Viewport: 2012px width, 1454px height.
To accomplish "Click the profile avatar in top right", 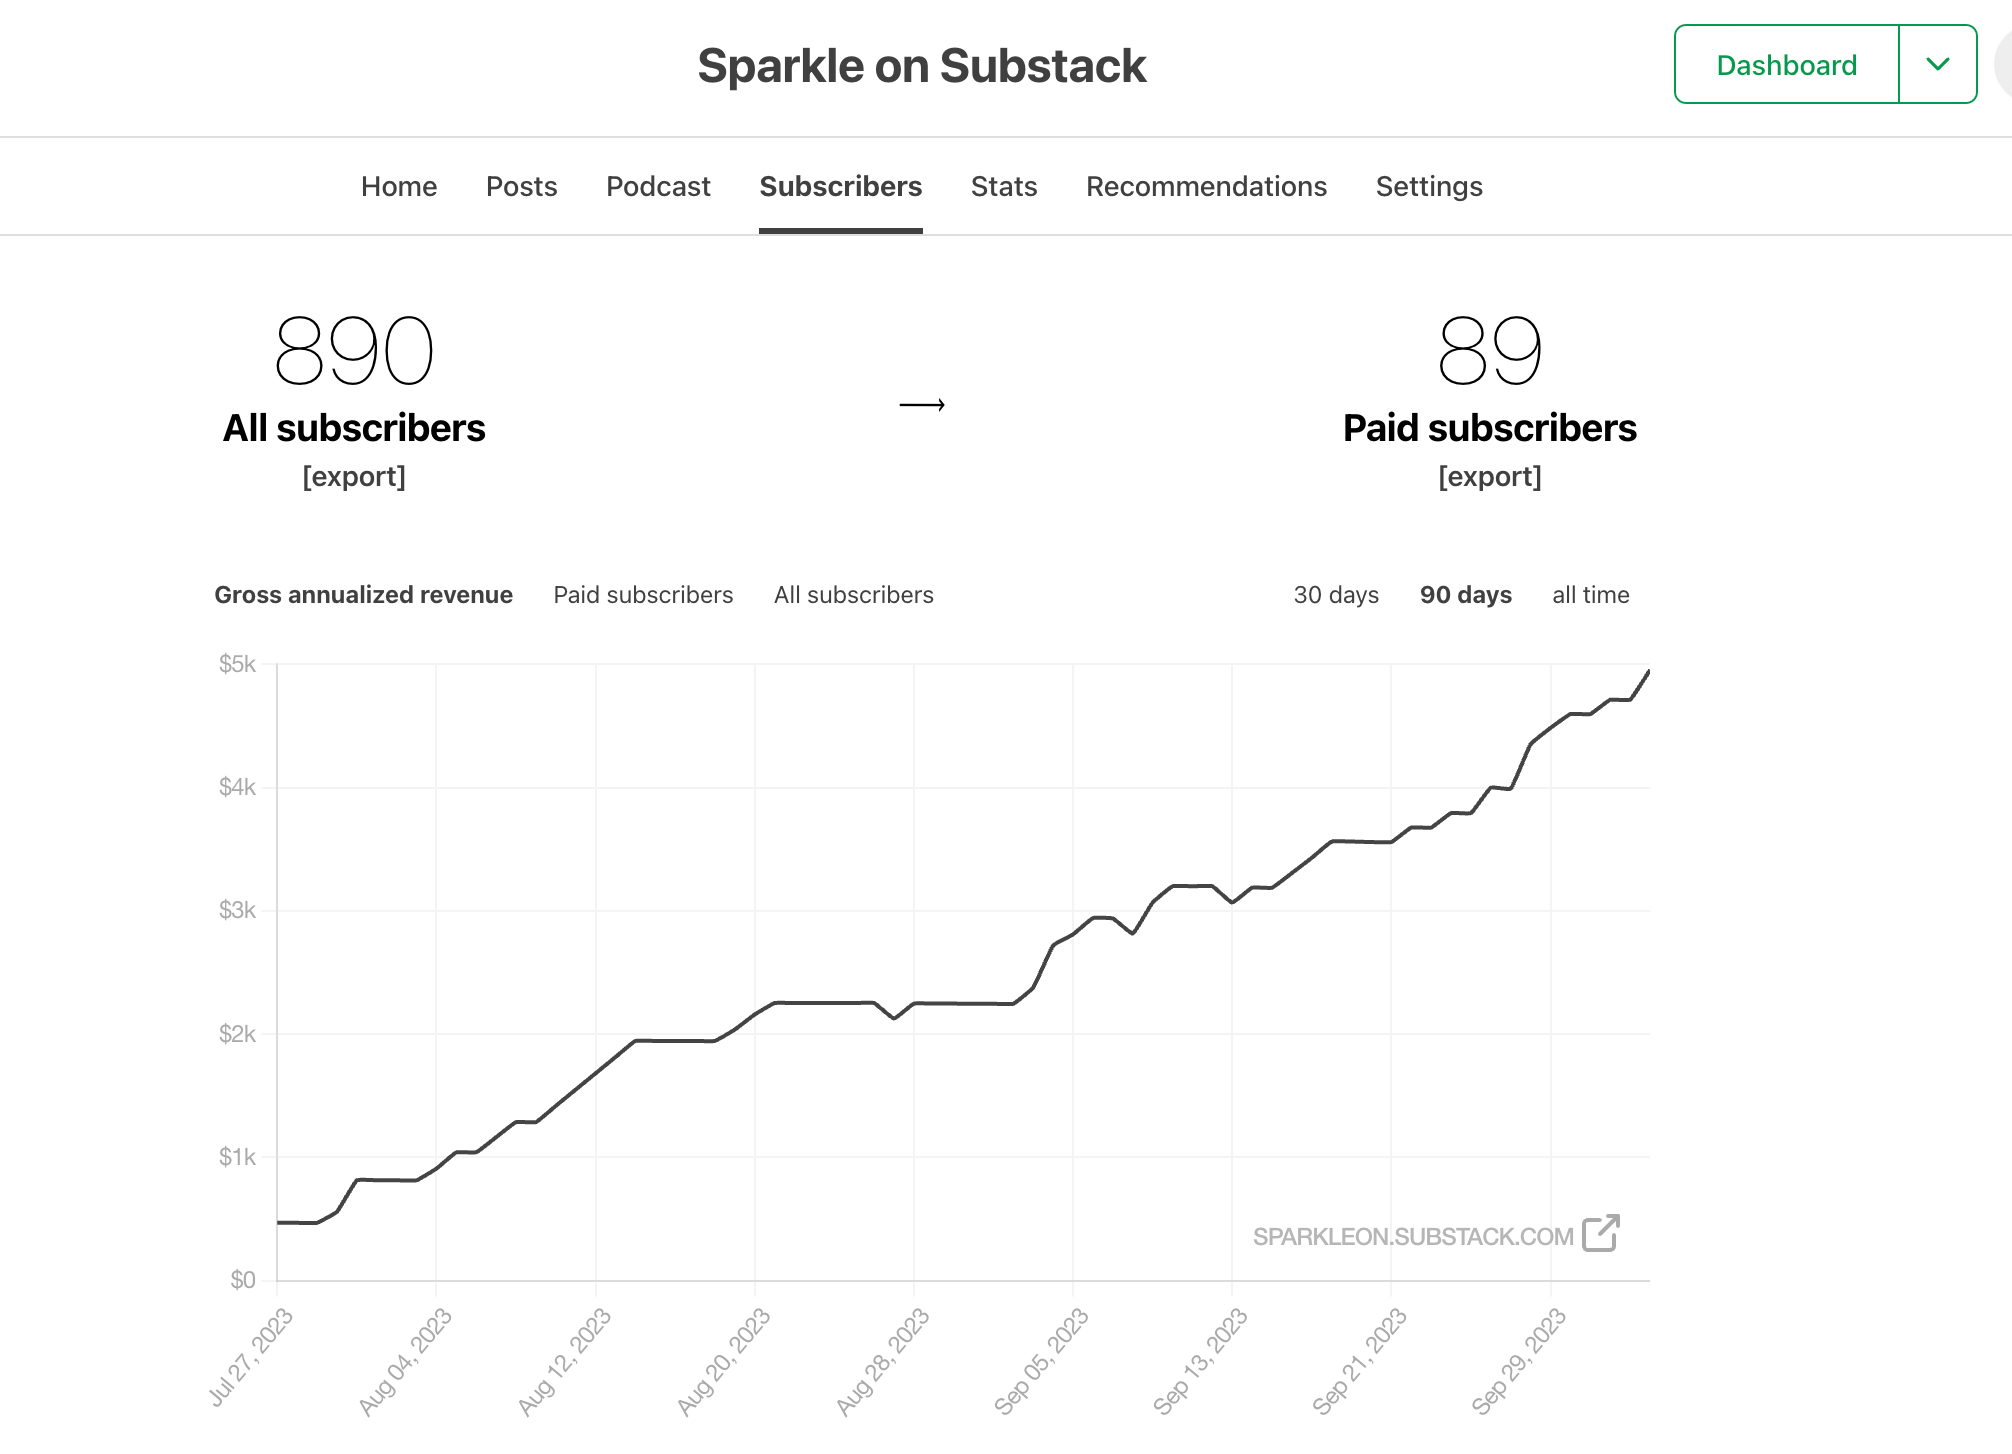I will coord(2004,64).
